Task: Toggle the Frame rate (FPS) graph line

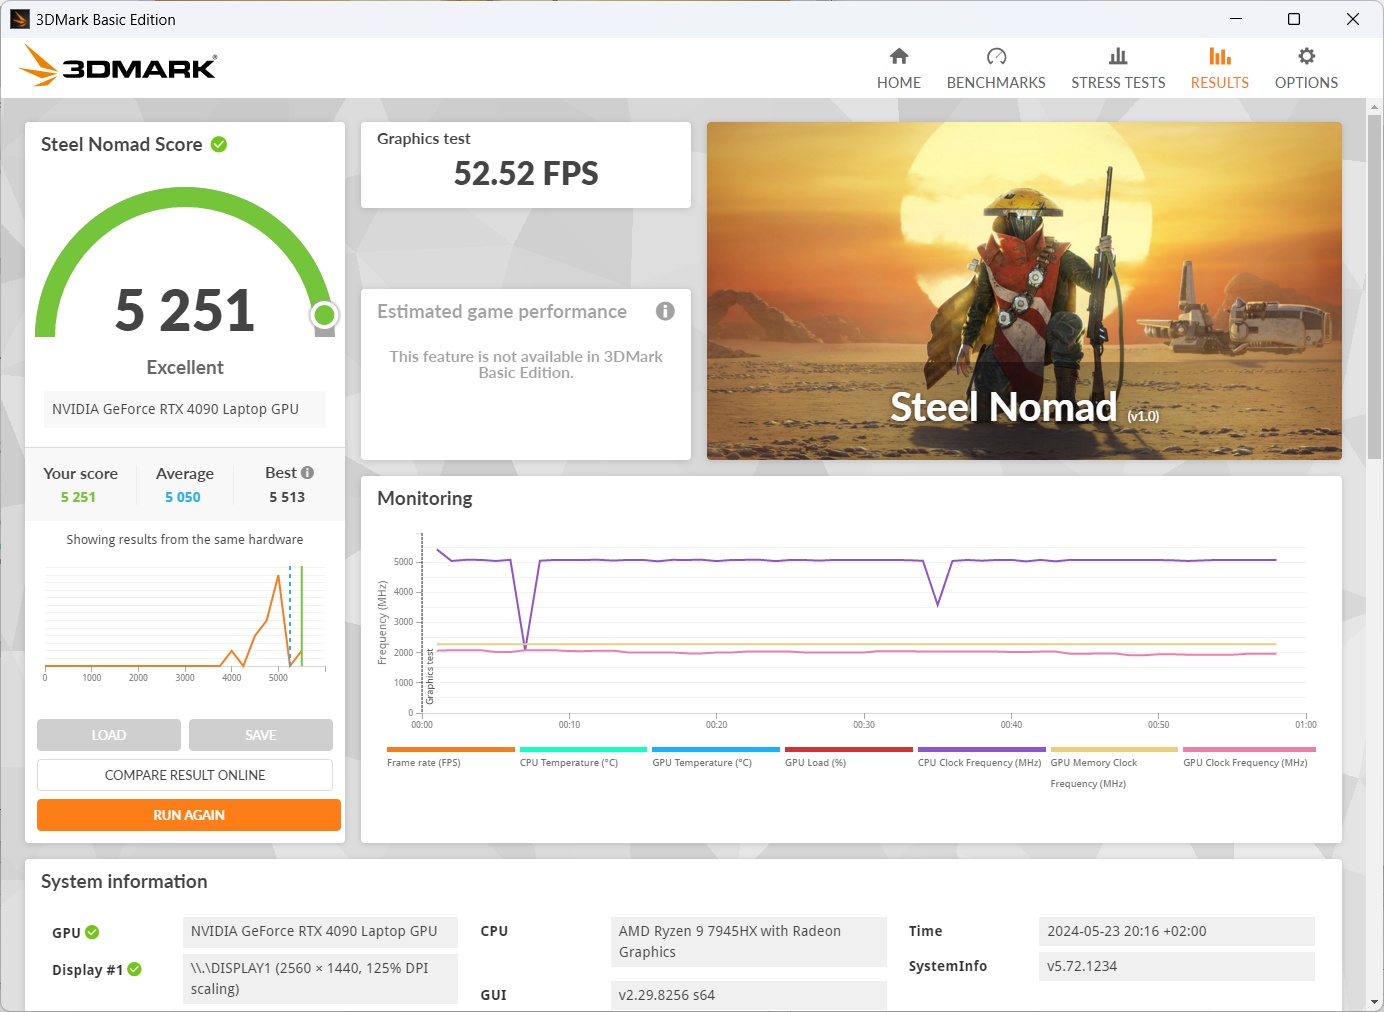Action: [450, 750]
